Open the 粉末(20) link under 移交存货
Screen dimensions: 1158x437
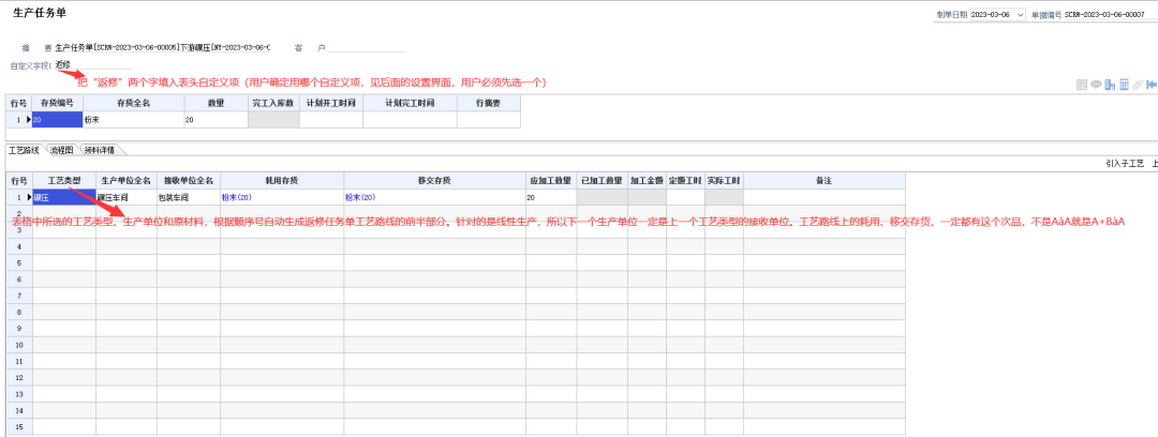360,198
